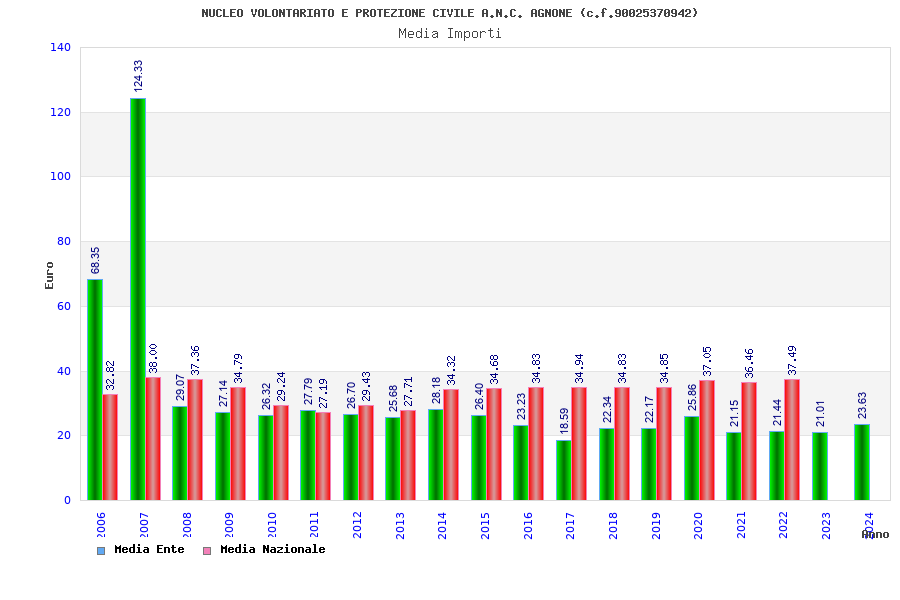Click the green 2020 bar labeled 25.86
900x600 pixels.
pos(692,458)
